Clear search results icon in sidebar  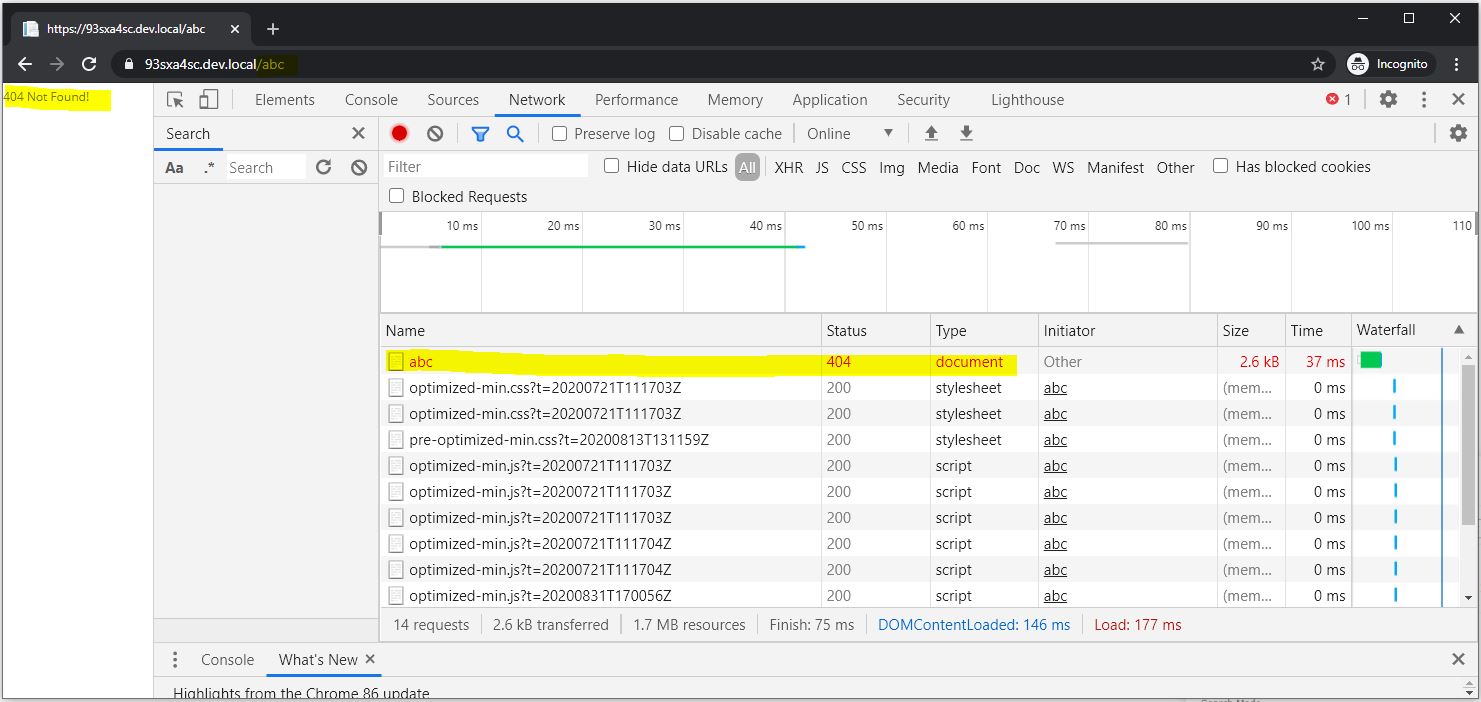point(359,167)
